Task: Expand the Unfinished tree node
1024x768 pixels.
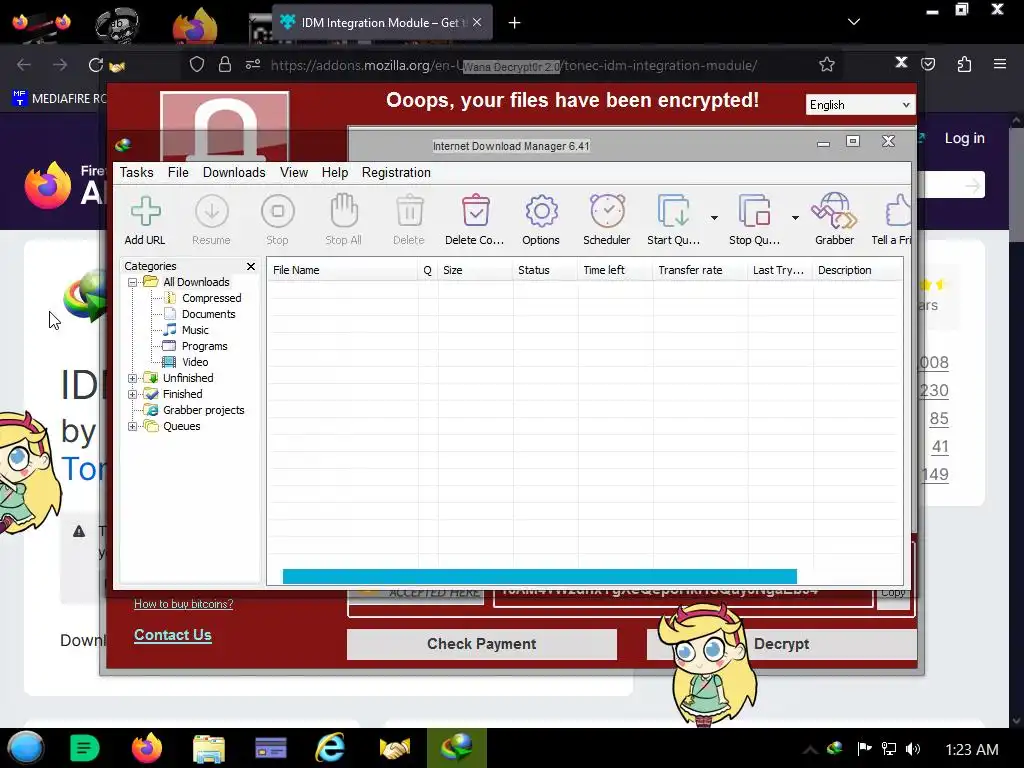Action: pyautogui.click(x=133, y=378)
